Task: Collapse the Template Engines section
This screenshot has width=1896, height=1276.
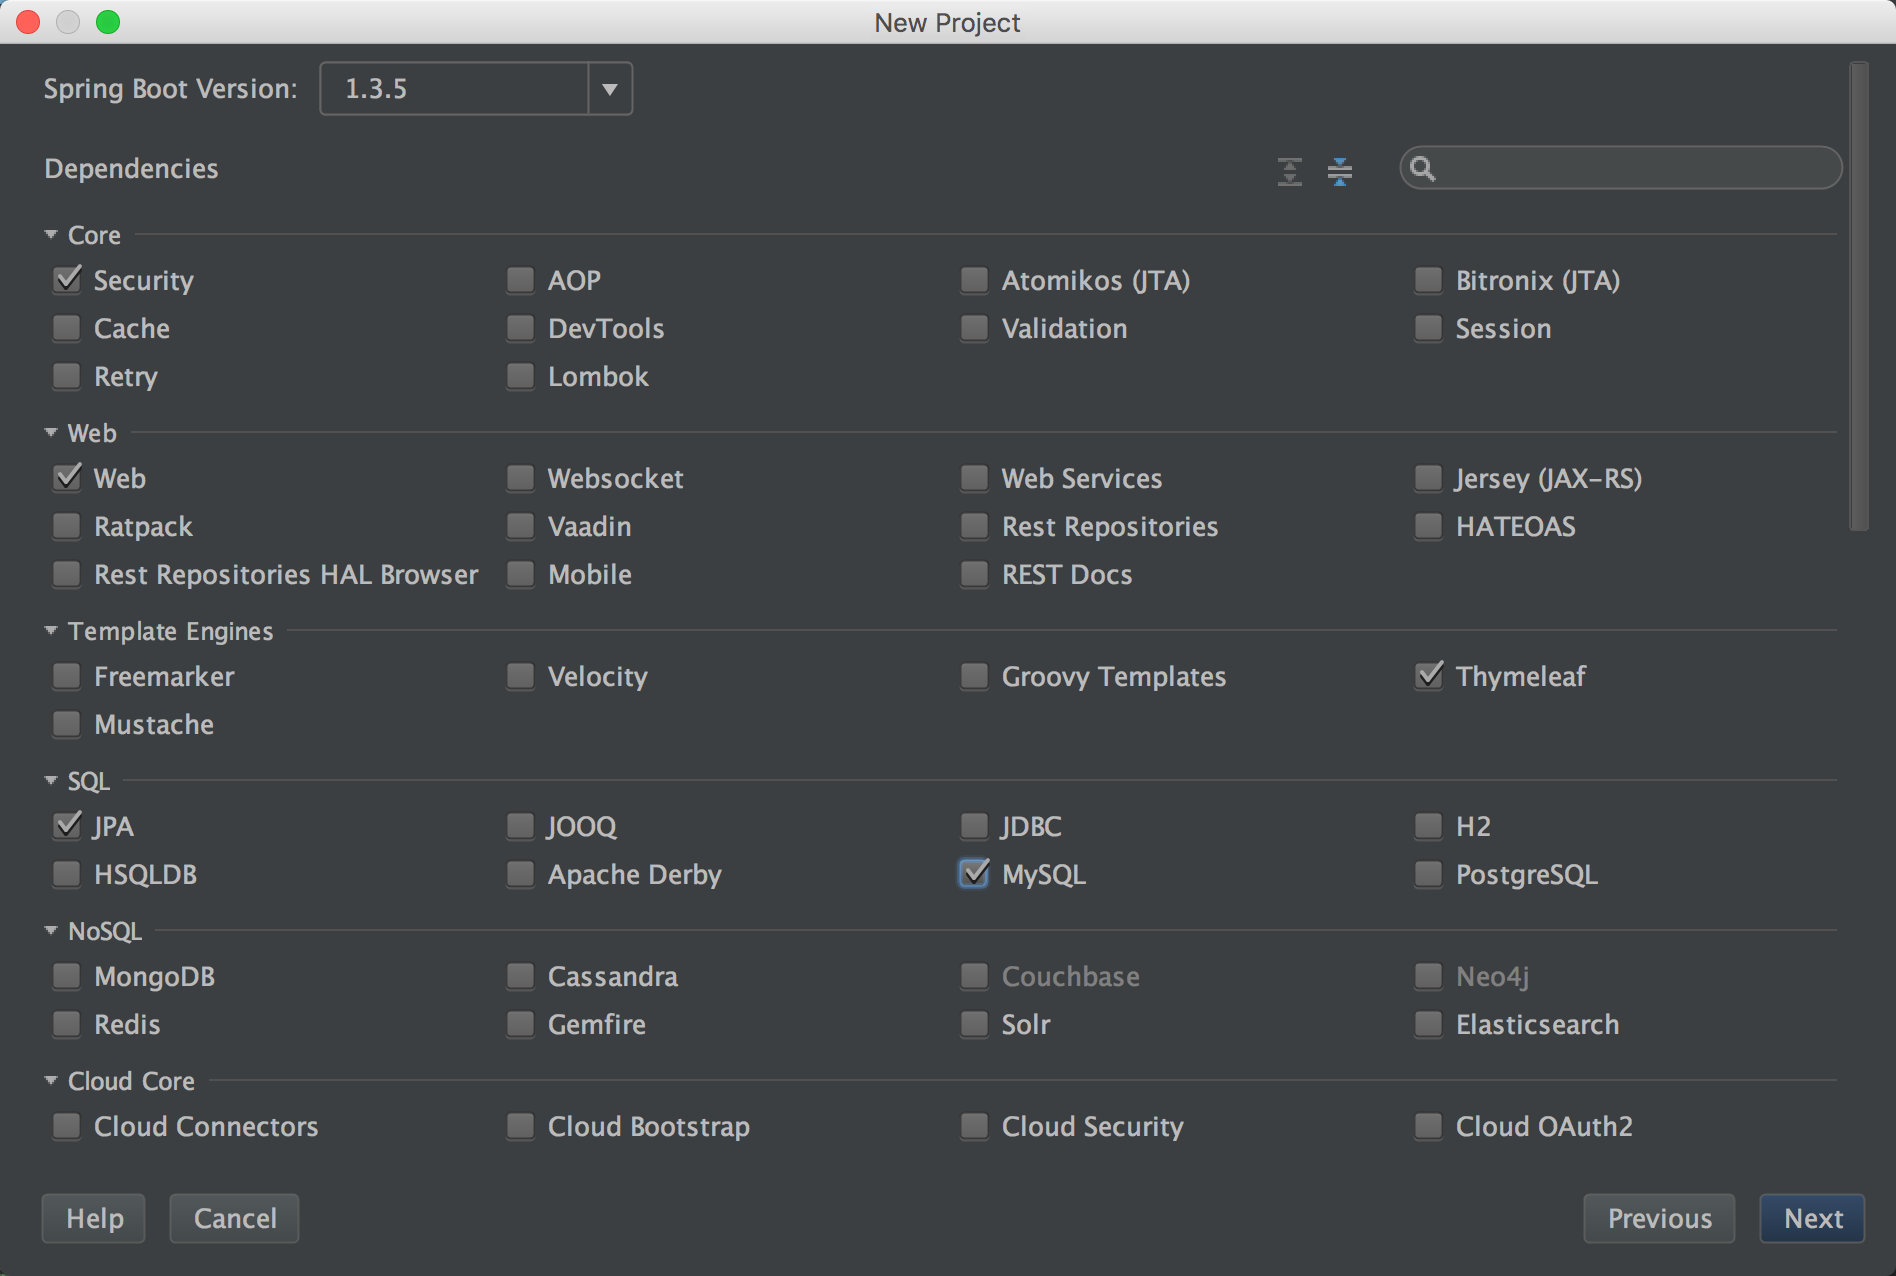Action: point(51,630)
